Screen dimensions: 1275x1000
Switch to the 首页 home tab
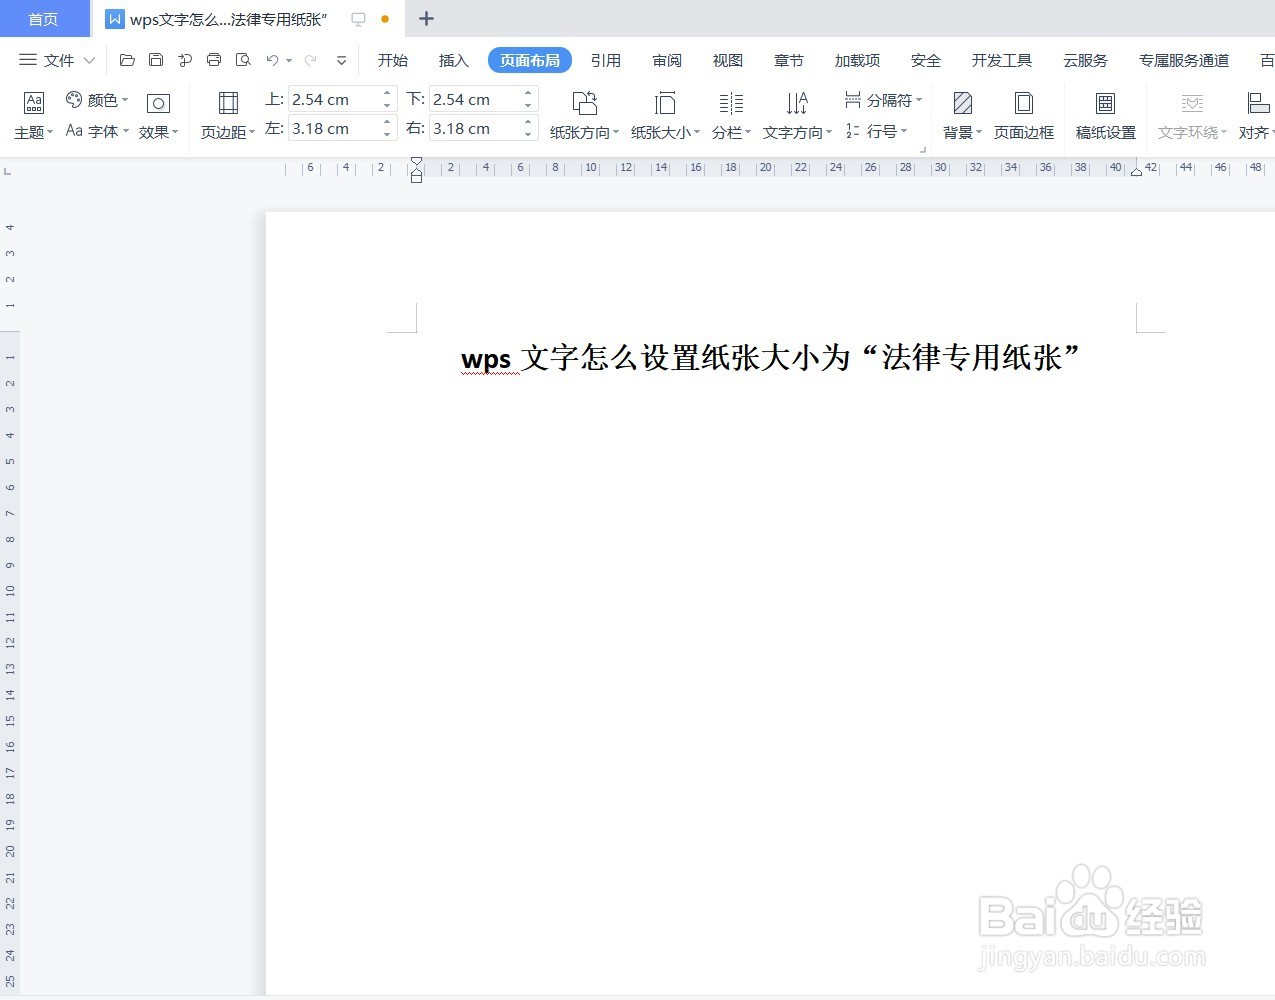pos(43,19)
